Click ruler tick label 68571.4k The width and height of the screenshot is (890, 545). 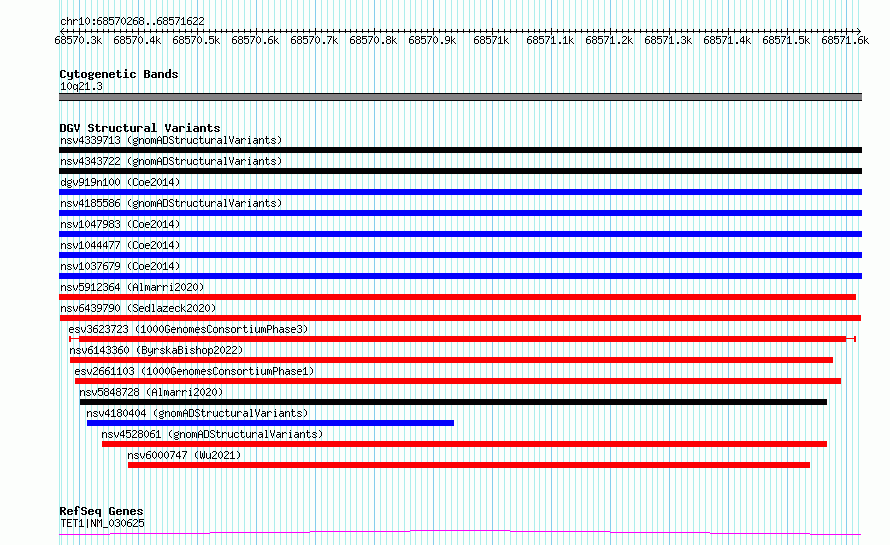[x=728, y=41]
